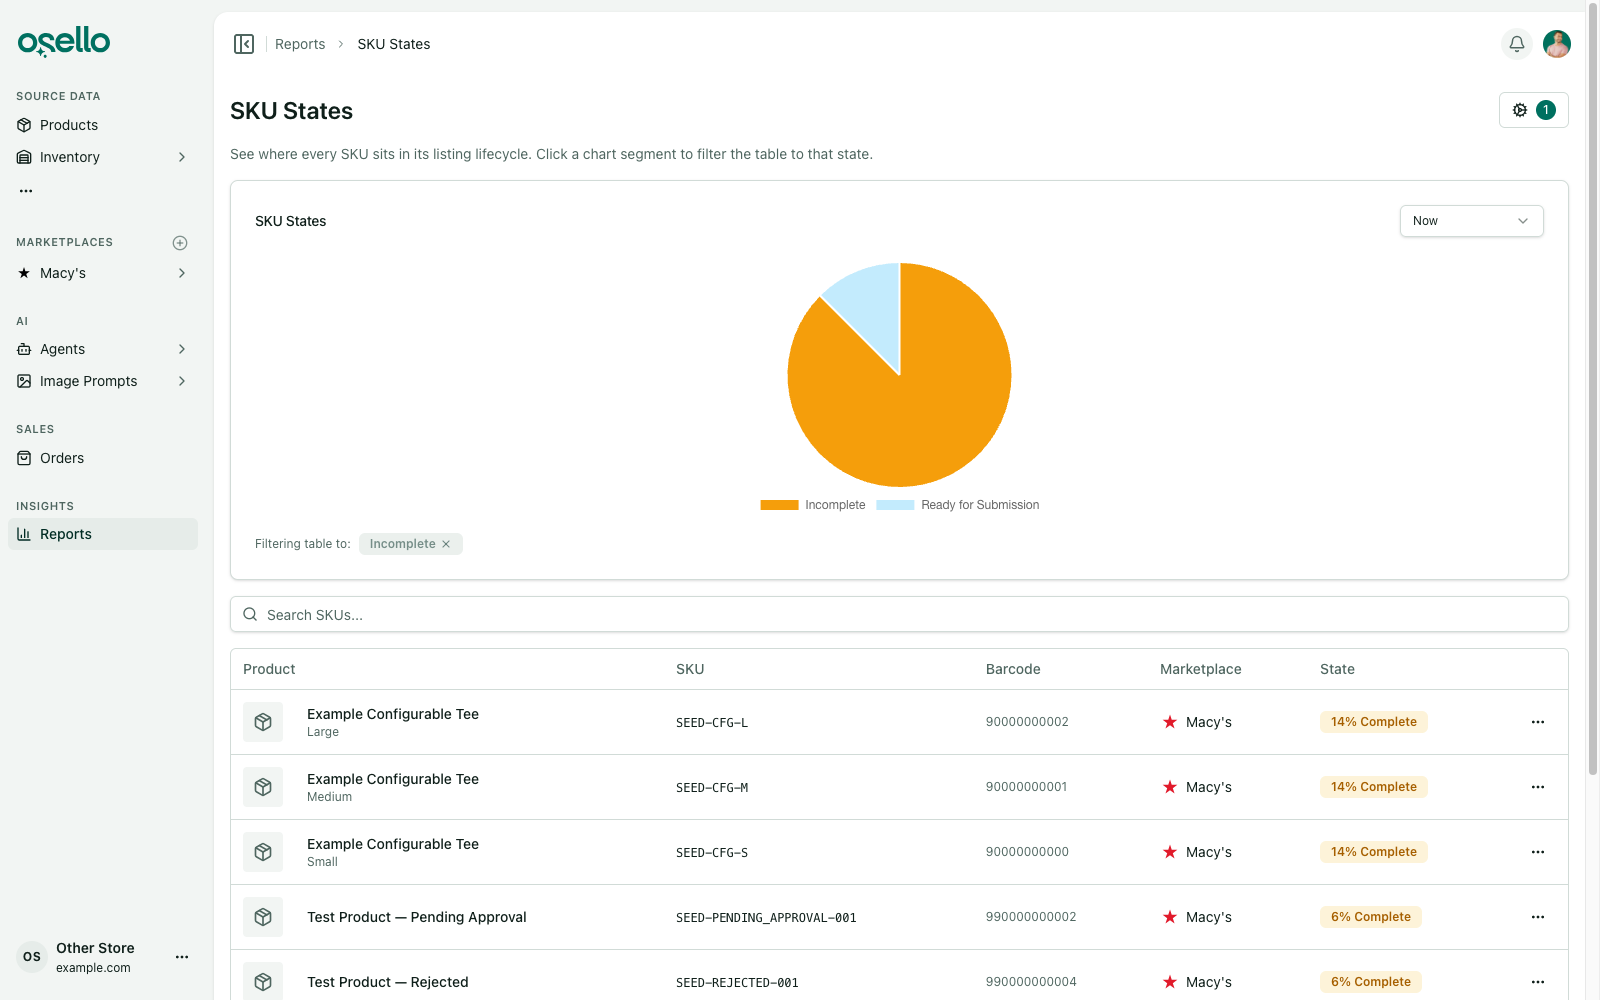1600x1000 pixels.
Task: Open the Now time range dropdown
Action: pos(1471,221)
